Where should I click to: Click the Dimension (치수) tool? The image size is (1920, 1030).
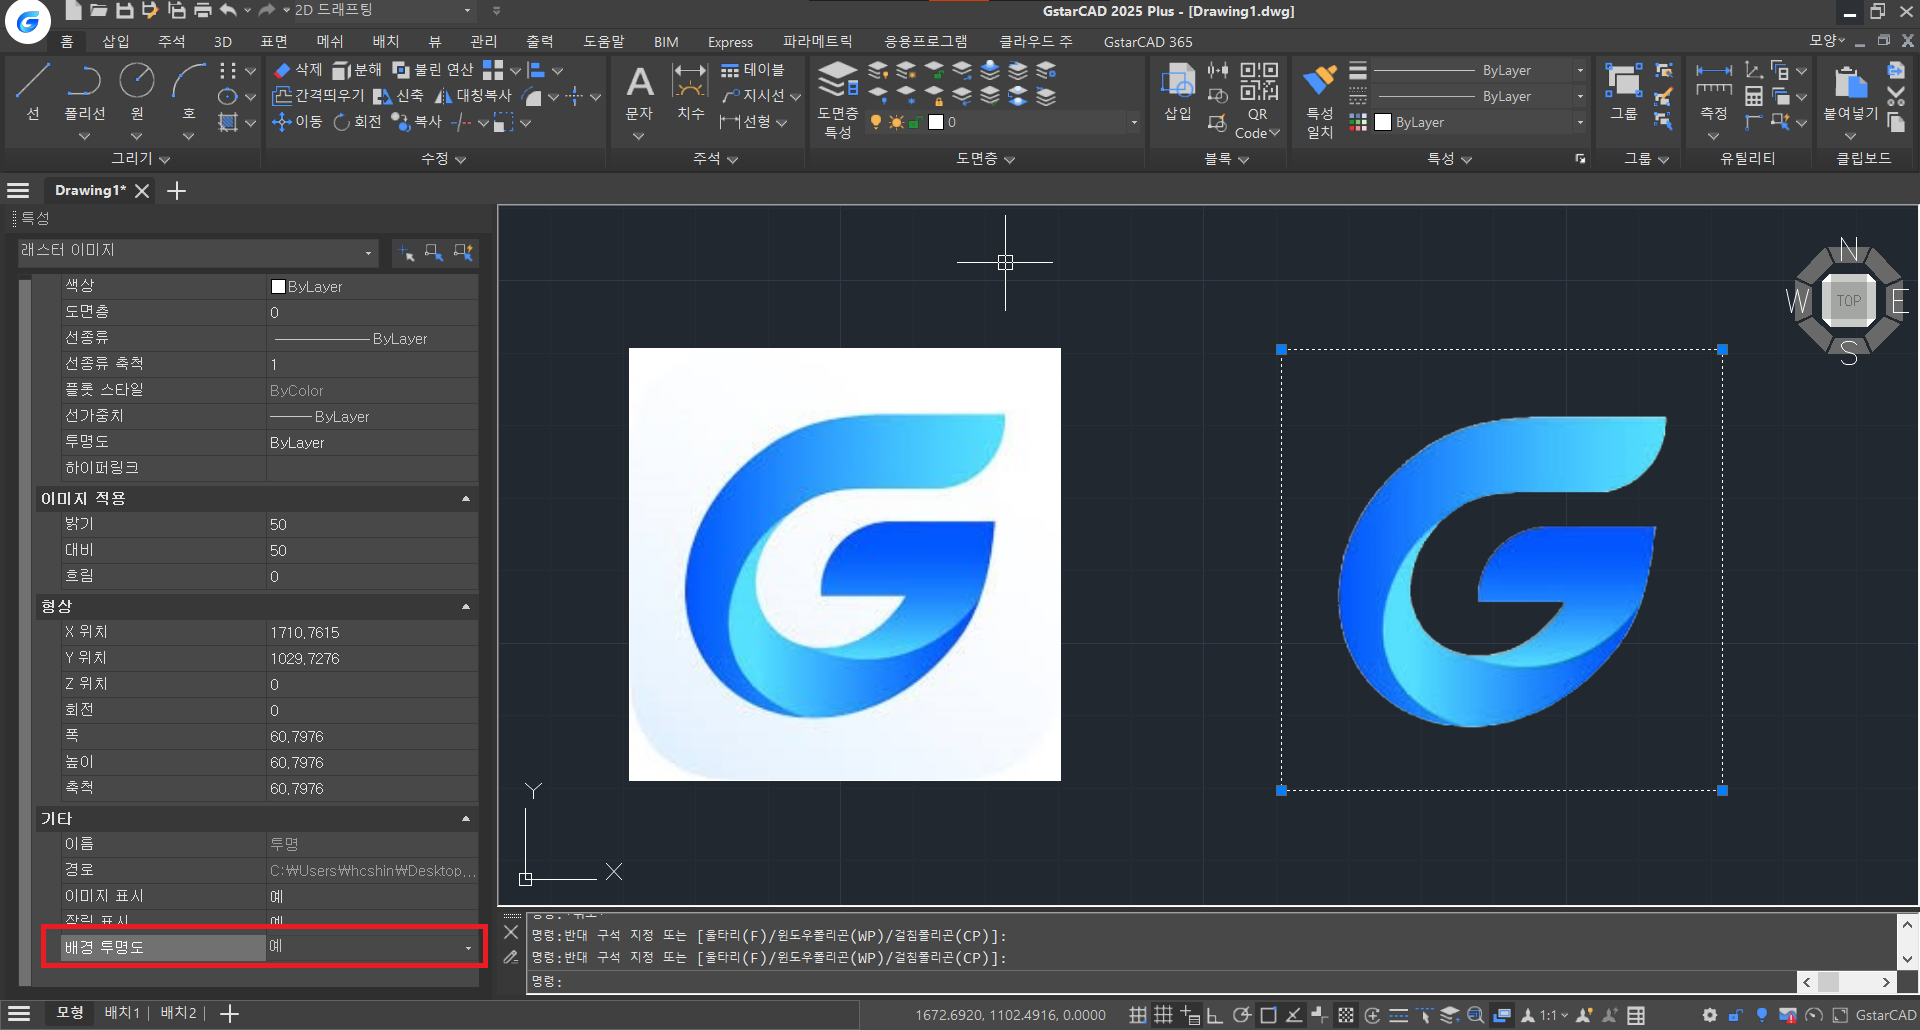pyautogui.click(x=690, y=91)
